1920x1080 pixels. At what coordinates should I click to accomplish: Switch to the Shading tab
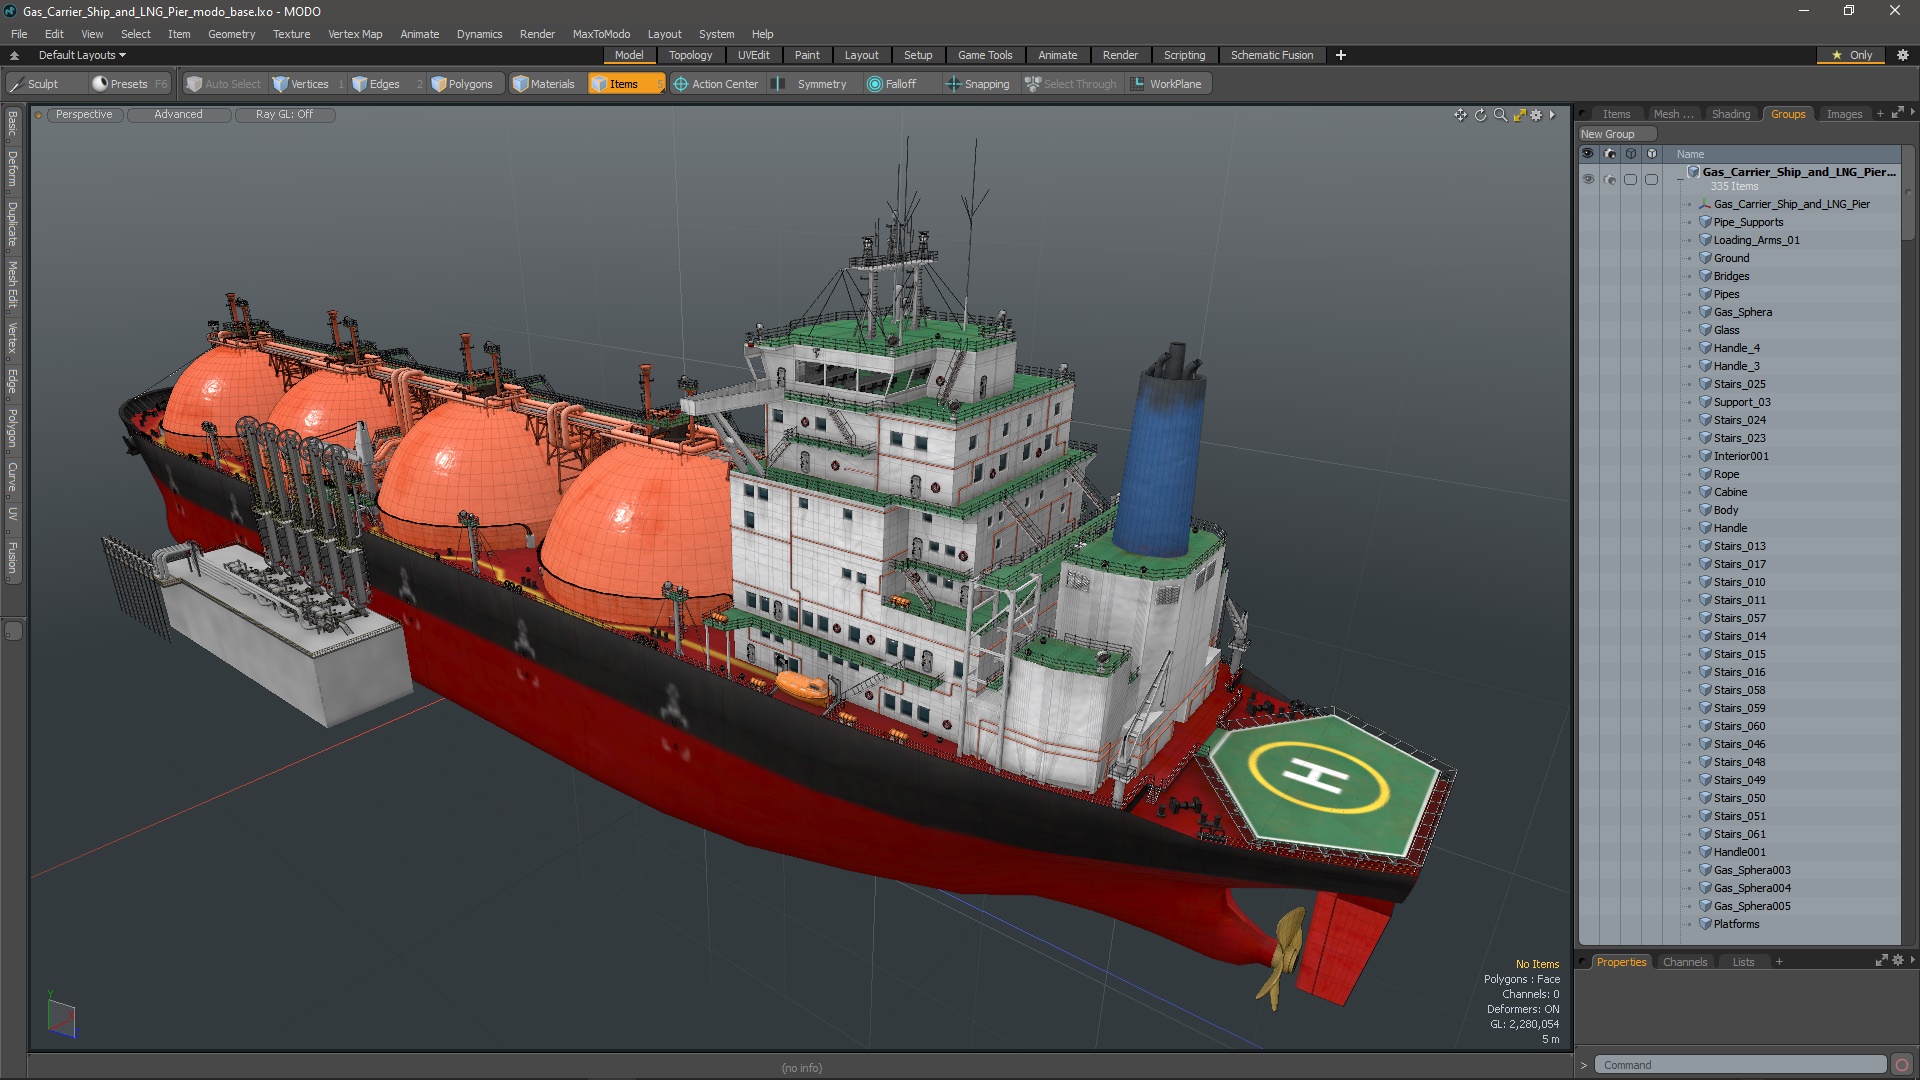[1730, 114]
